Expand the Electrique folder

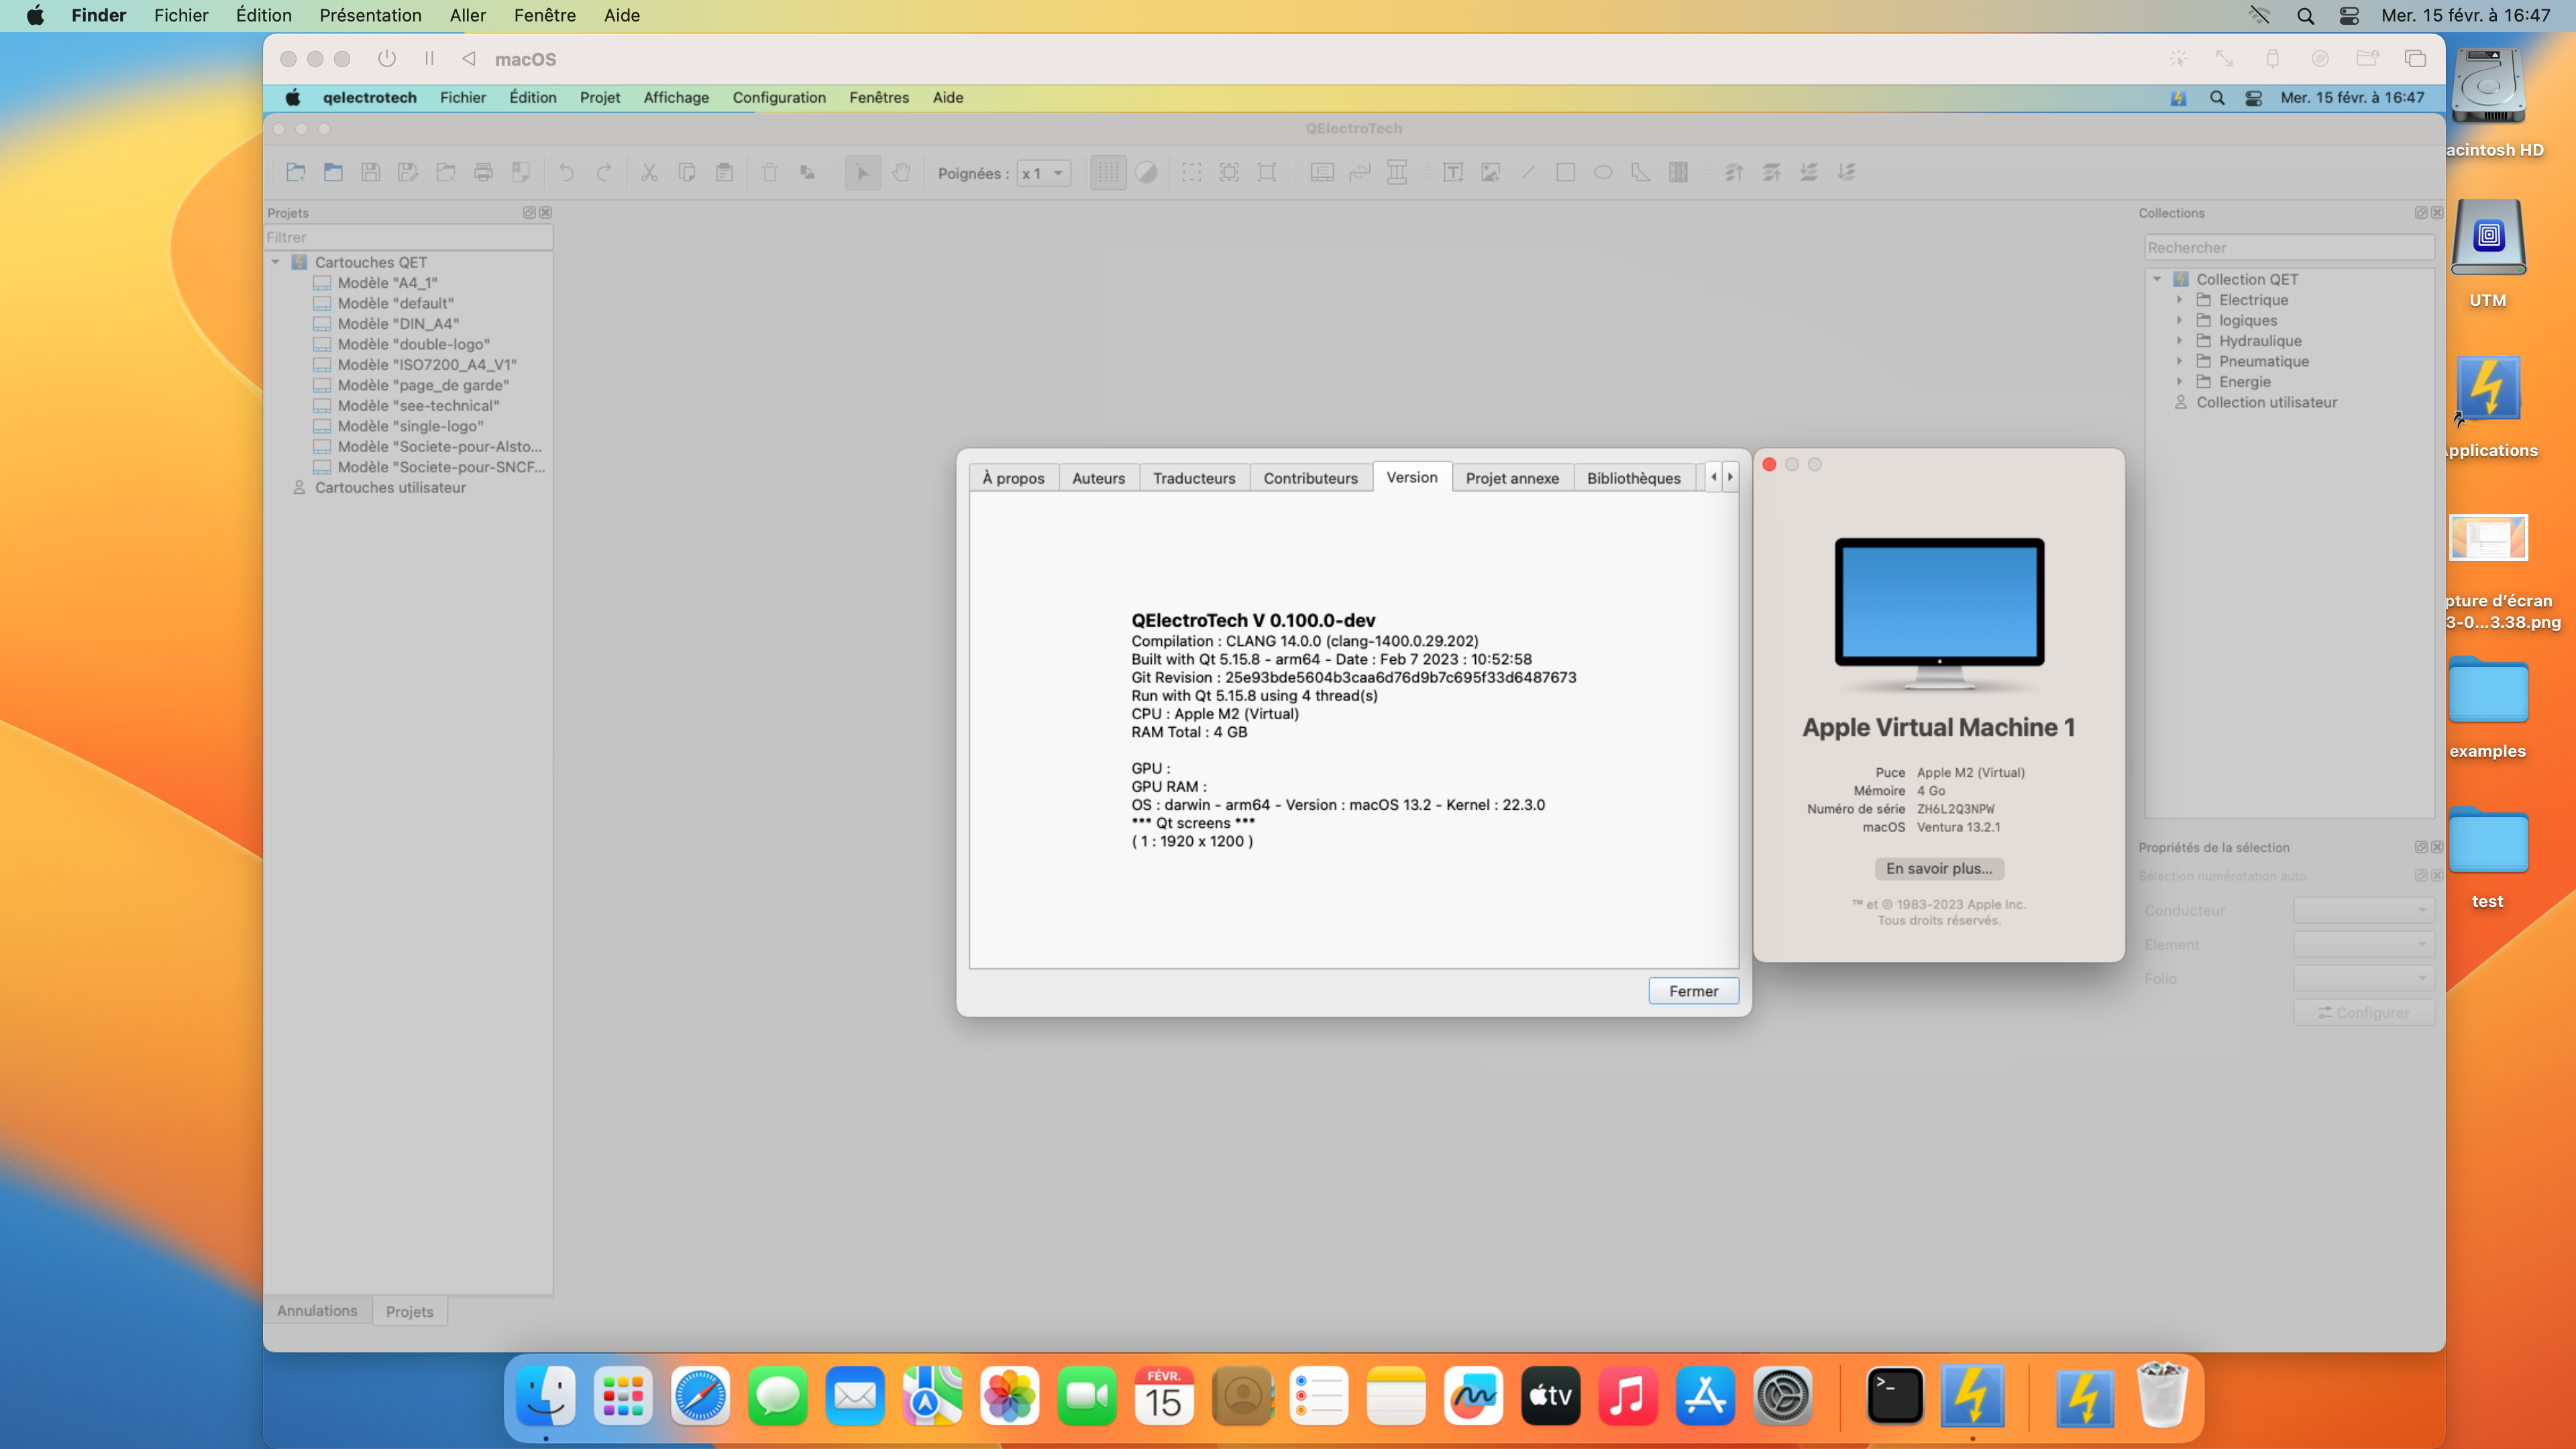pos(2180,300)
